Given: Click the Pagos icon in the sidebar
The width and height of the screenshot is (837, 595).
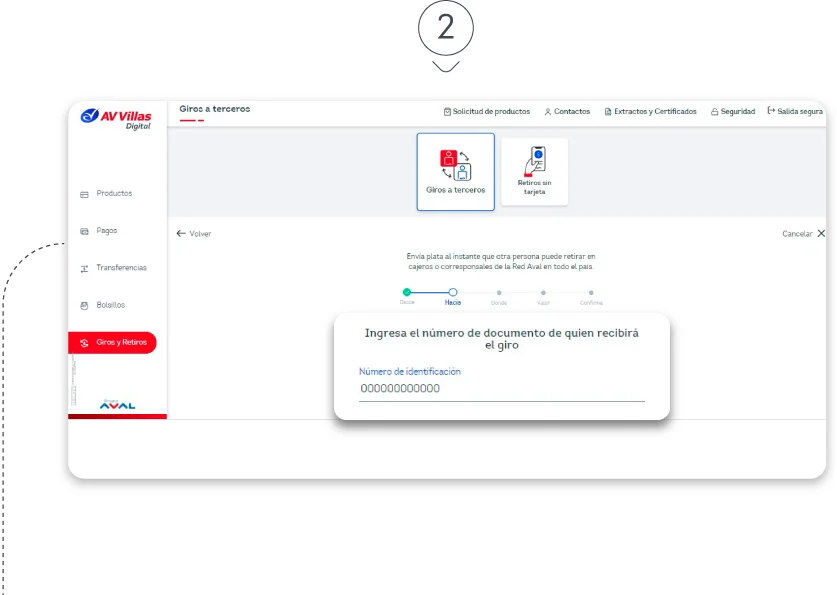Looking at the screenshot, I should pos(84,230).
